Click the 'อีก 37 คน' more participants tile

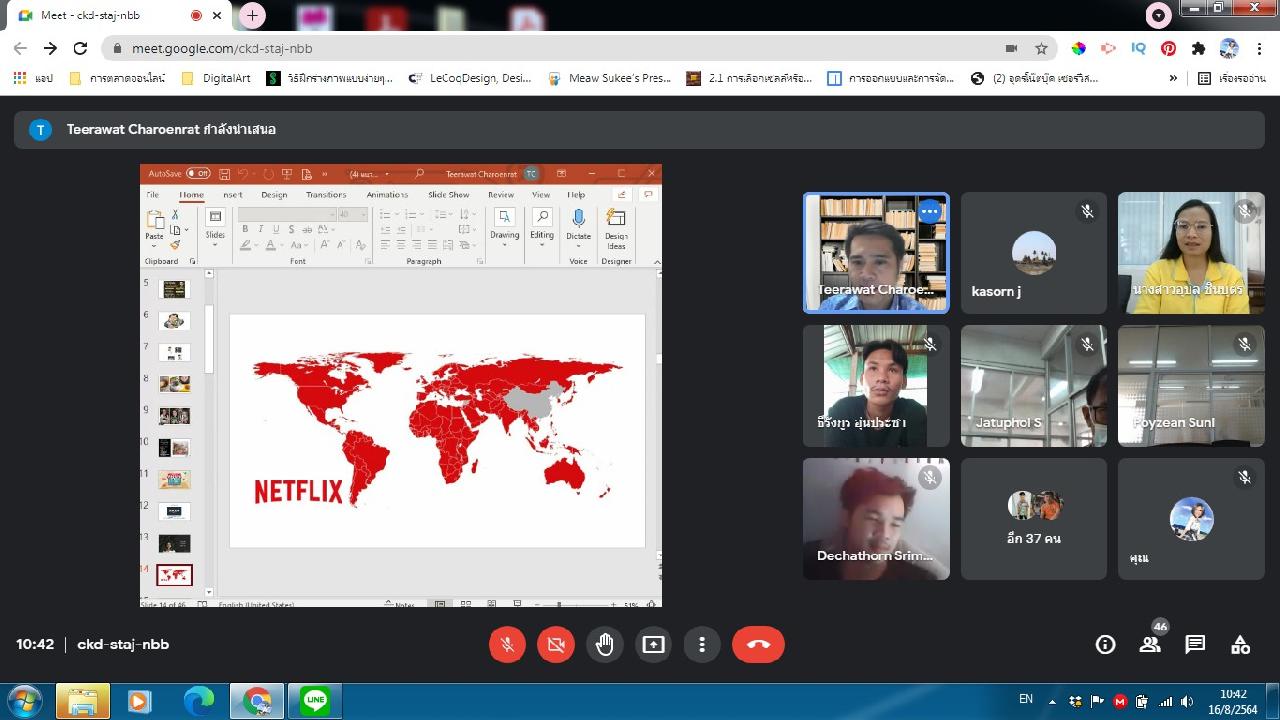click(x=1033, y=519)
